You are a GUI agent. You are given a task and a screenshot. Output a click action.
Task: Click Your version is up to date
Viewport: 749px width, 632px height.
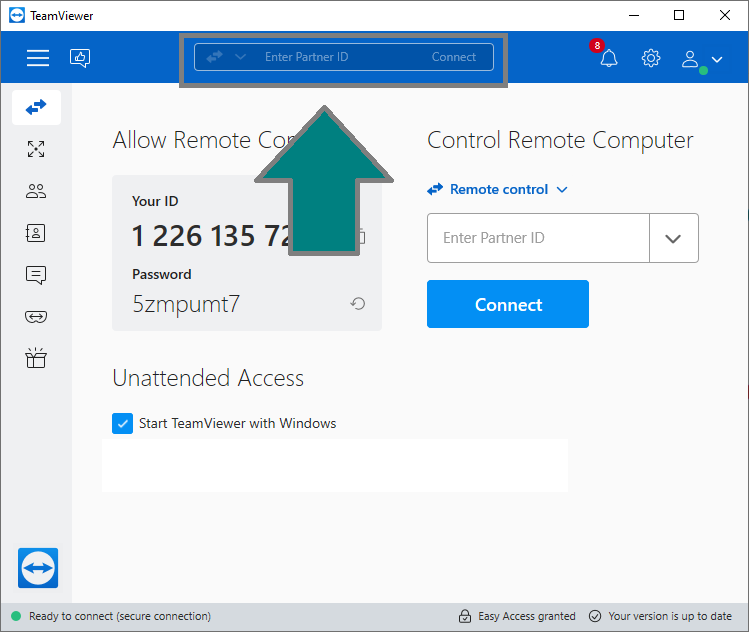point(670,616)
